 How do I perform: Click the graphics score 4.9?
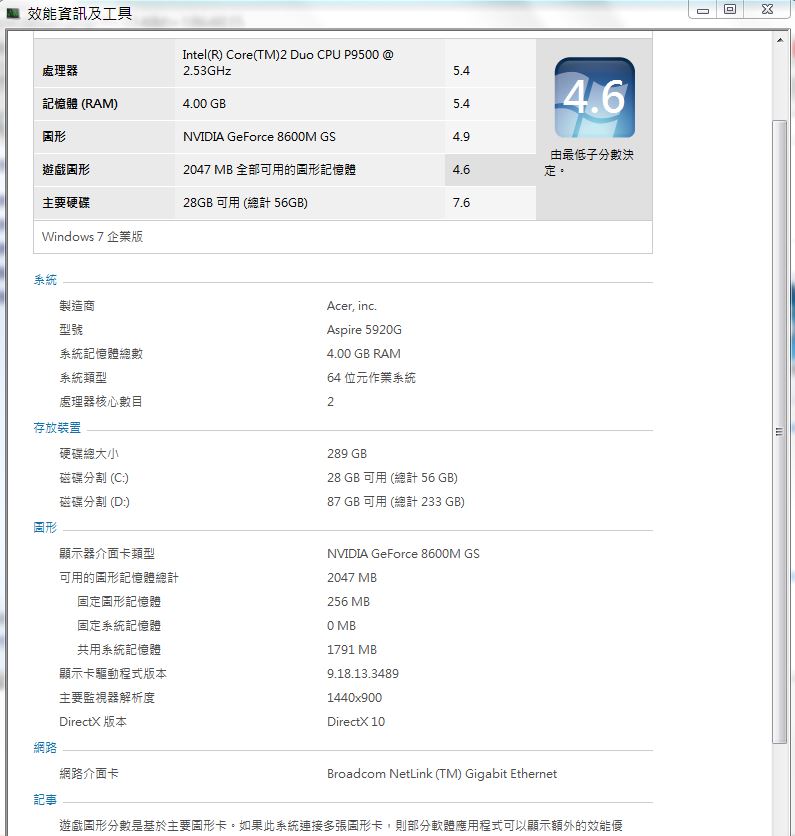coord(461,136)
